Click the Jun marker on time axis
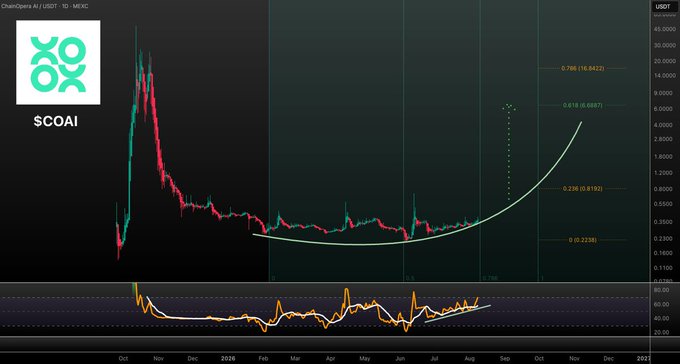Image resolution: width=680 pixels, height=364 pixels. (400, 359)
